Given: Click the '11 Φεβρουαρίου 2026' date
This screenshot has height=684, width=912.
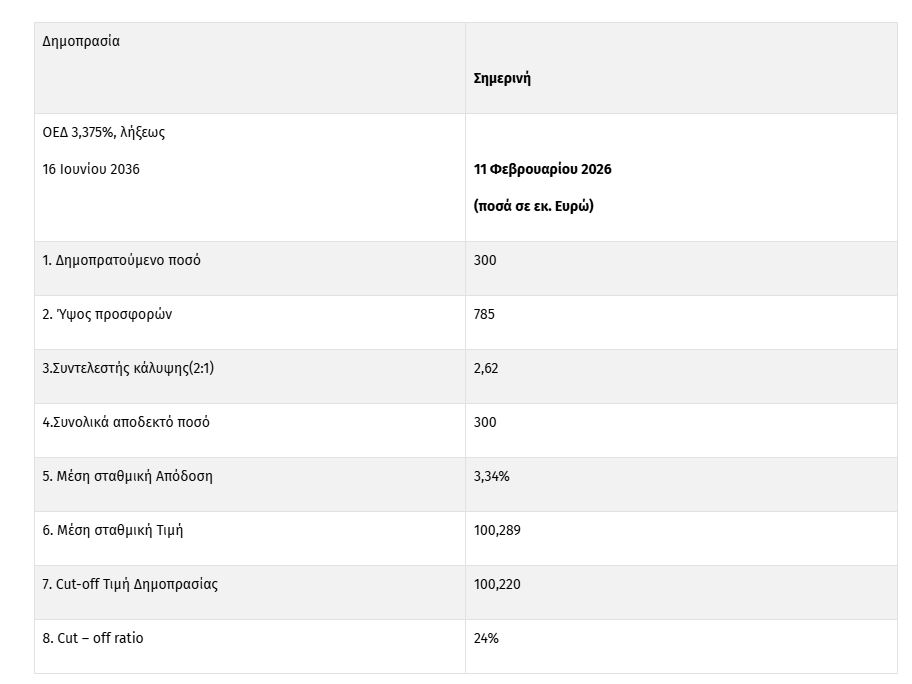Looking at the screenshot, I should click(543, 170).
